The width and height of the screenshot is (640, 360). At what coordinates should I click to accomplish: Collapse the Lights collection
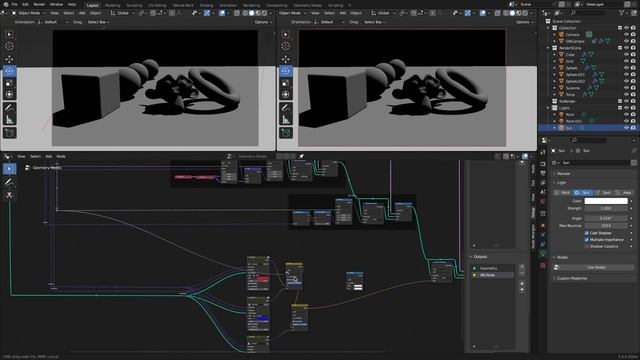click(548, 108)
